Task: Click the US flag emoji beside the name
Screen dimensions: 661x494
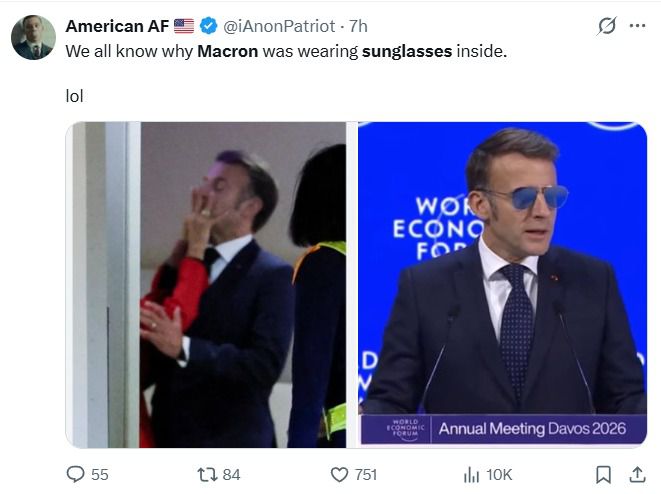Action: pyautogui.click(x=184, y=26)
